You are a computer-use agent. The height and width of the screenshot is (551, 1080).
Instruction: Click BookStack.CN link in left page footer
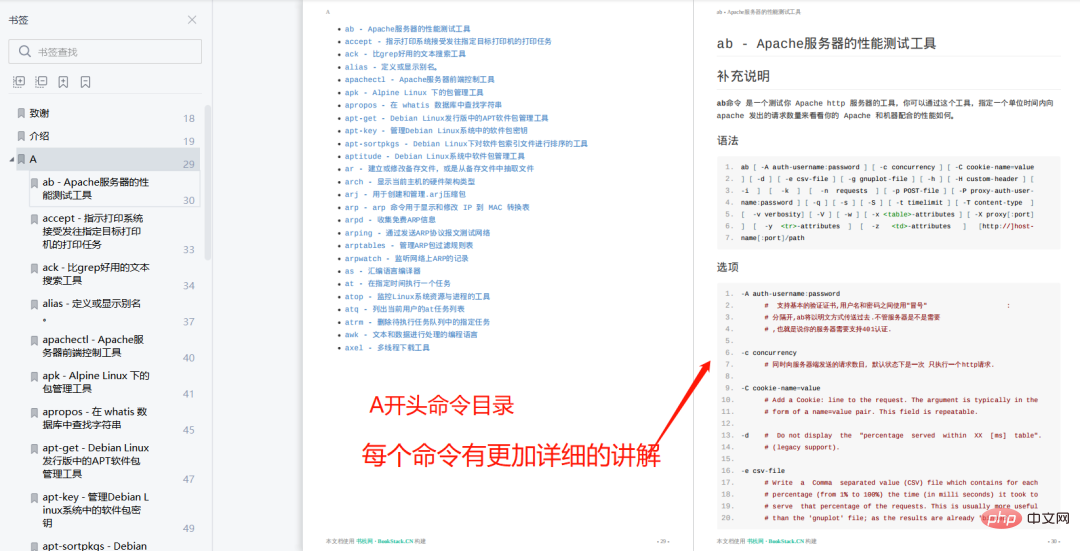tap(395, 541)
